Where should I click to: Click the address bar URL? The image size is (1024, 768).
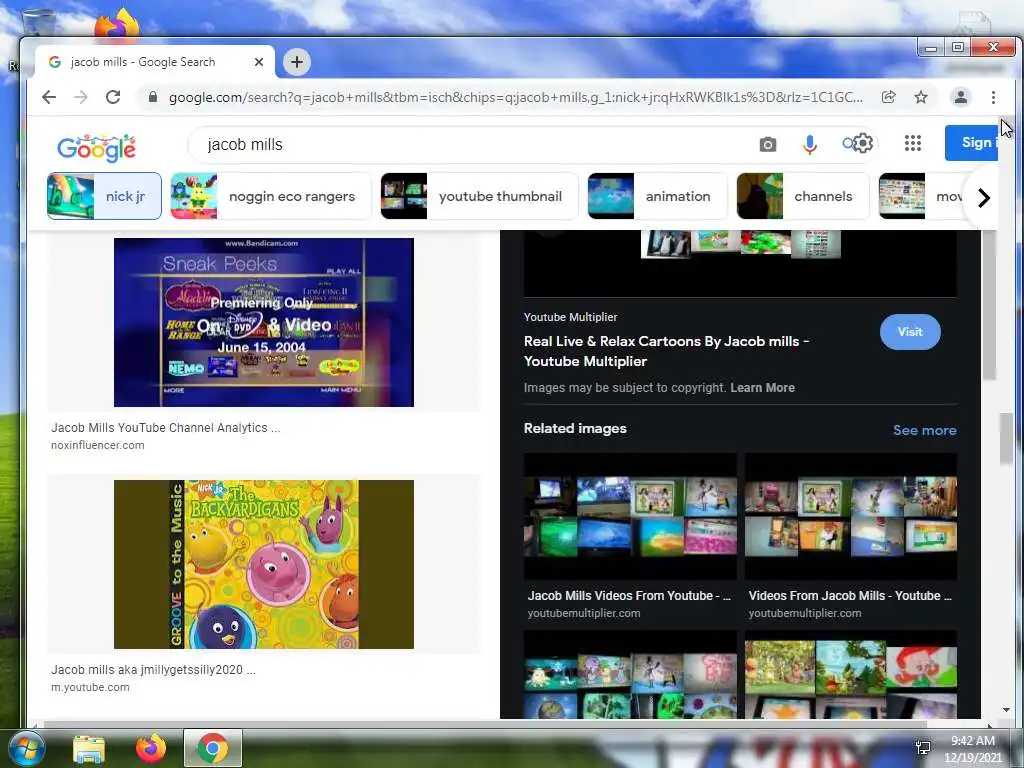[515, 97]
